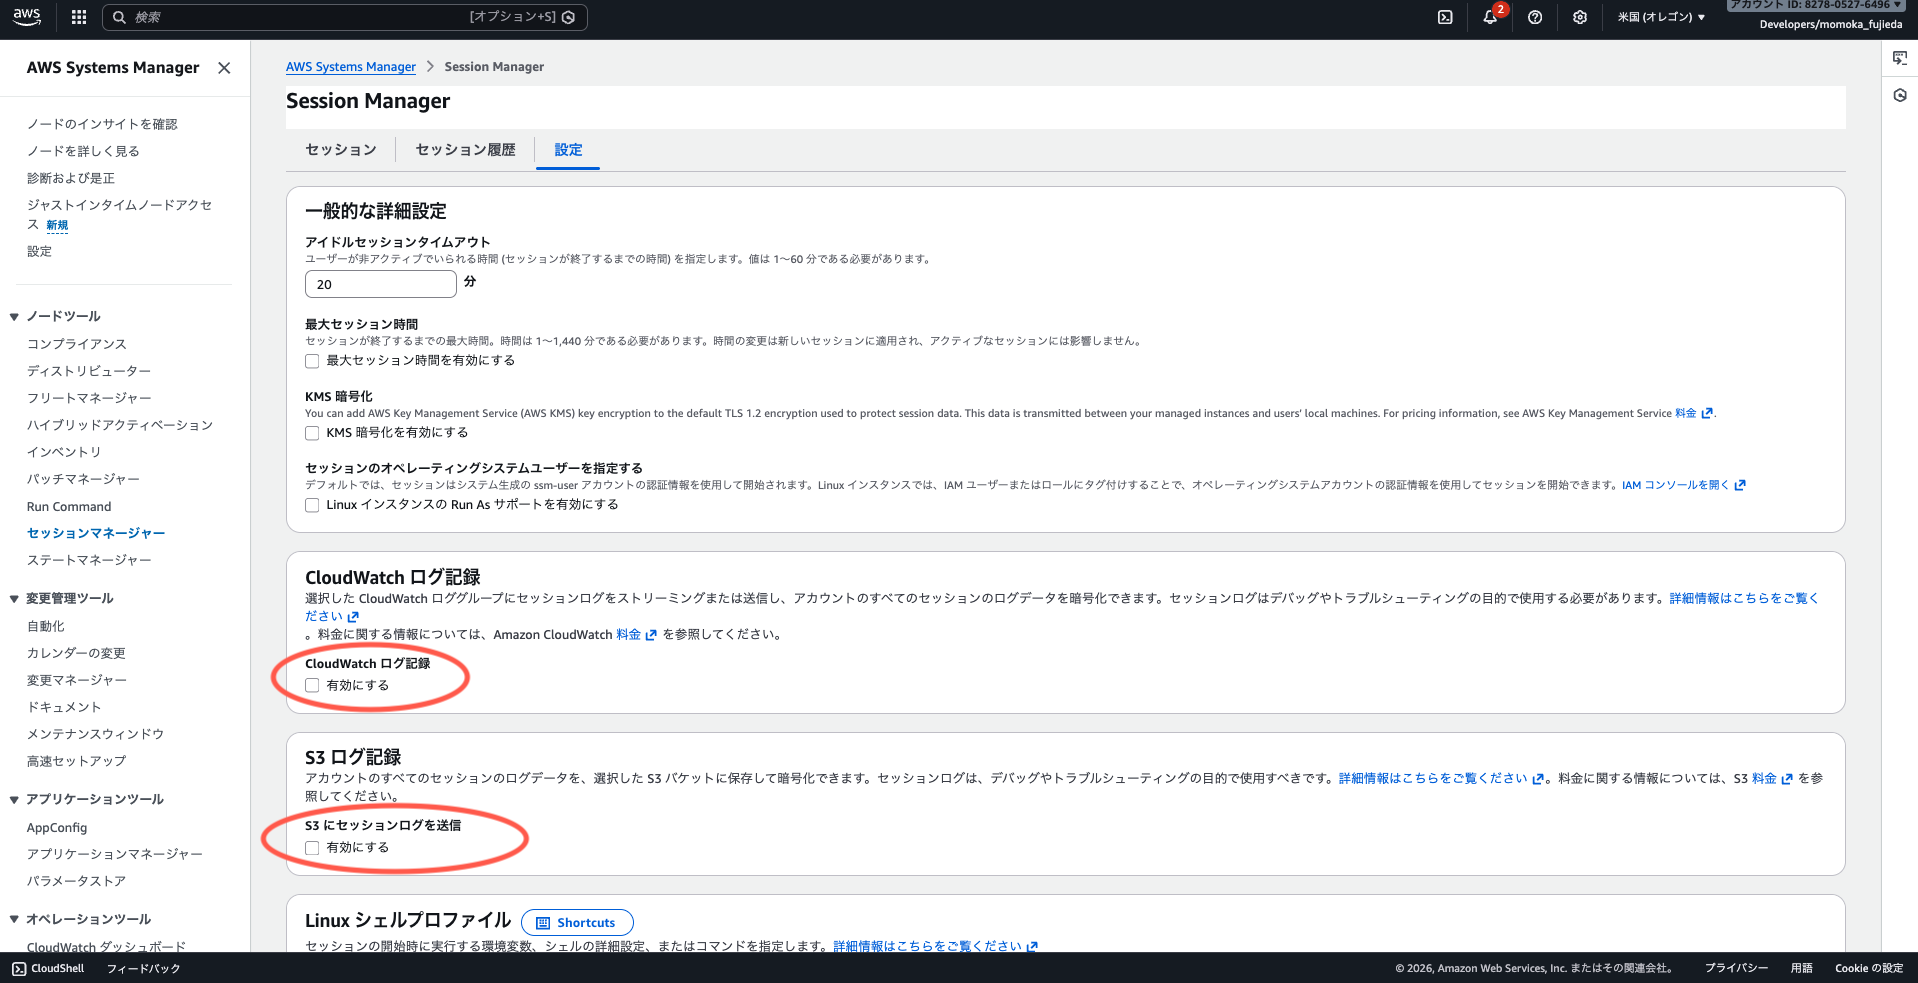Click the idle session timeout input field

[380, 284]
